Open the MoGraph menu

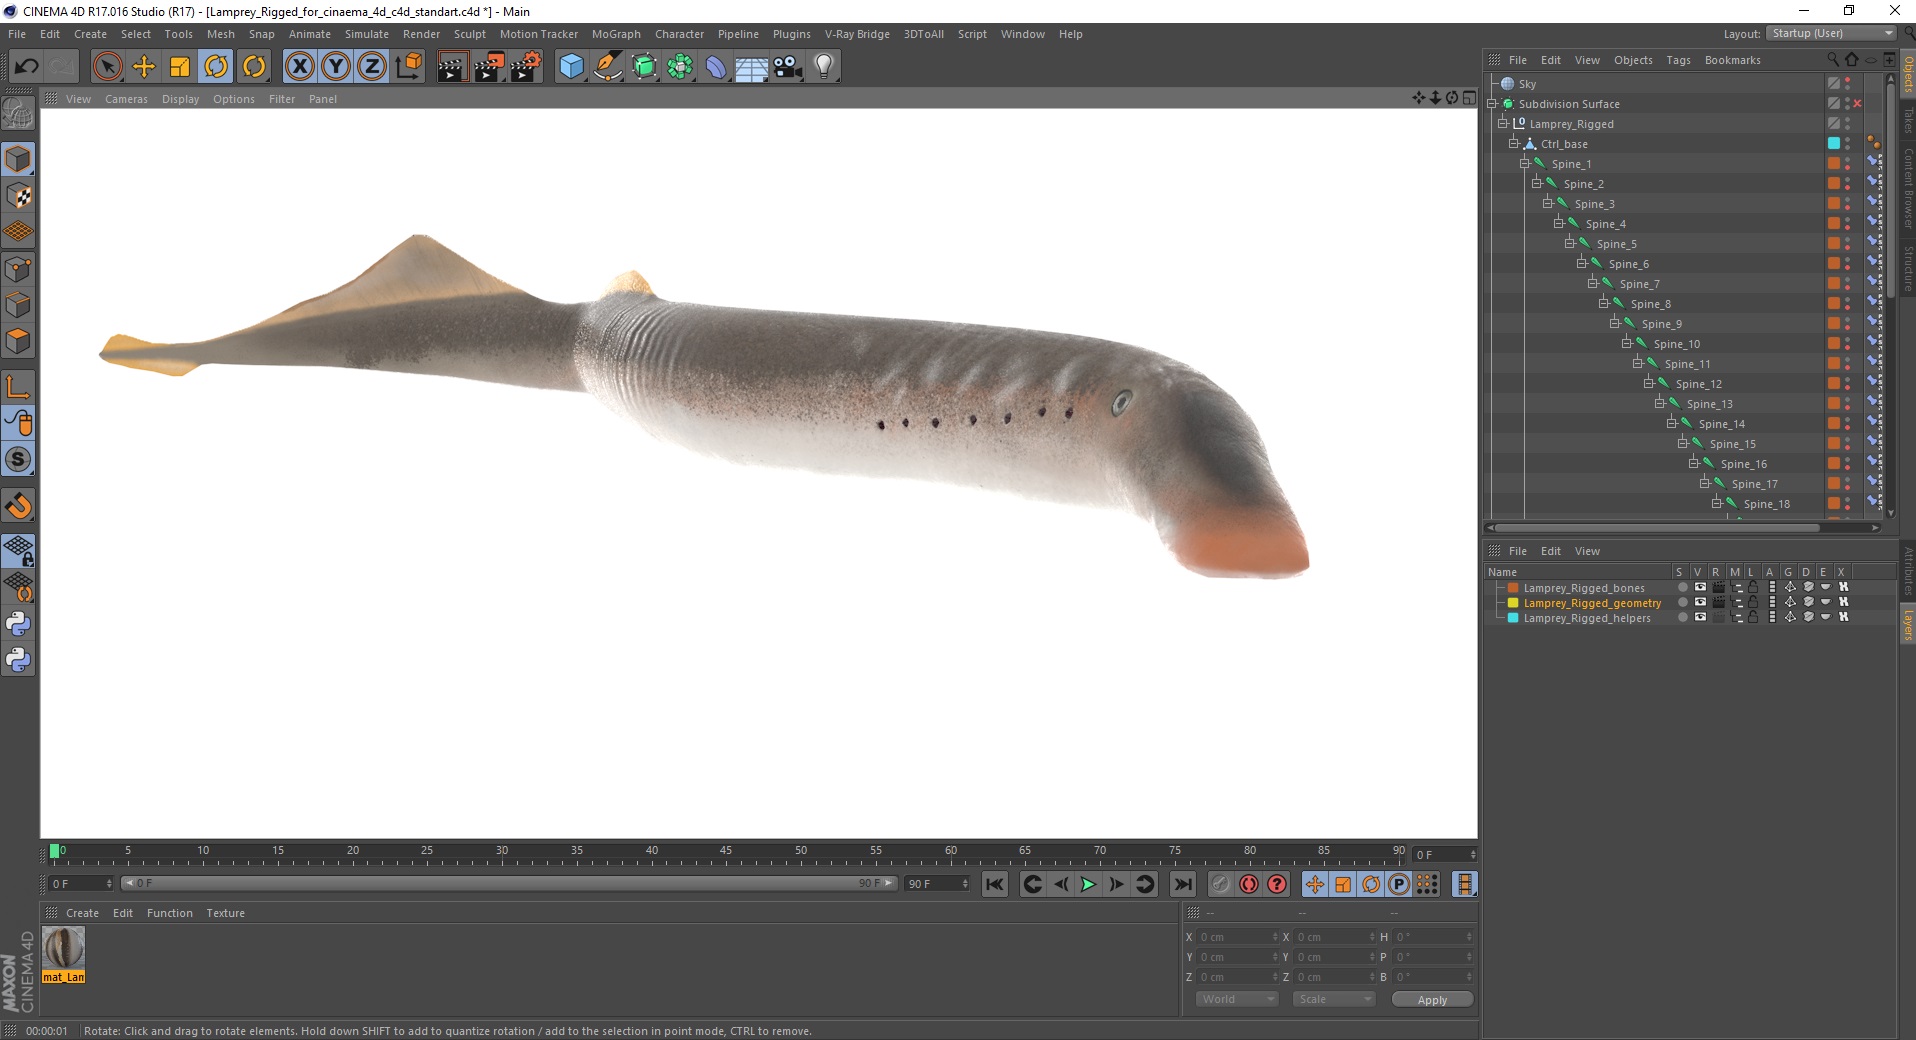[616, 34]
